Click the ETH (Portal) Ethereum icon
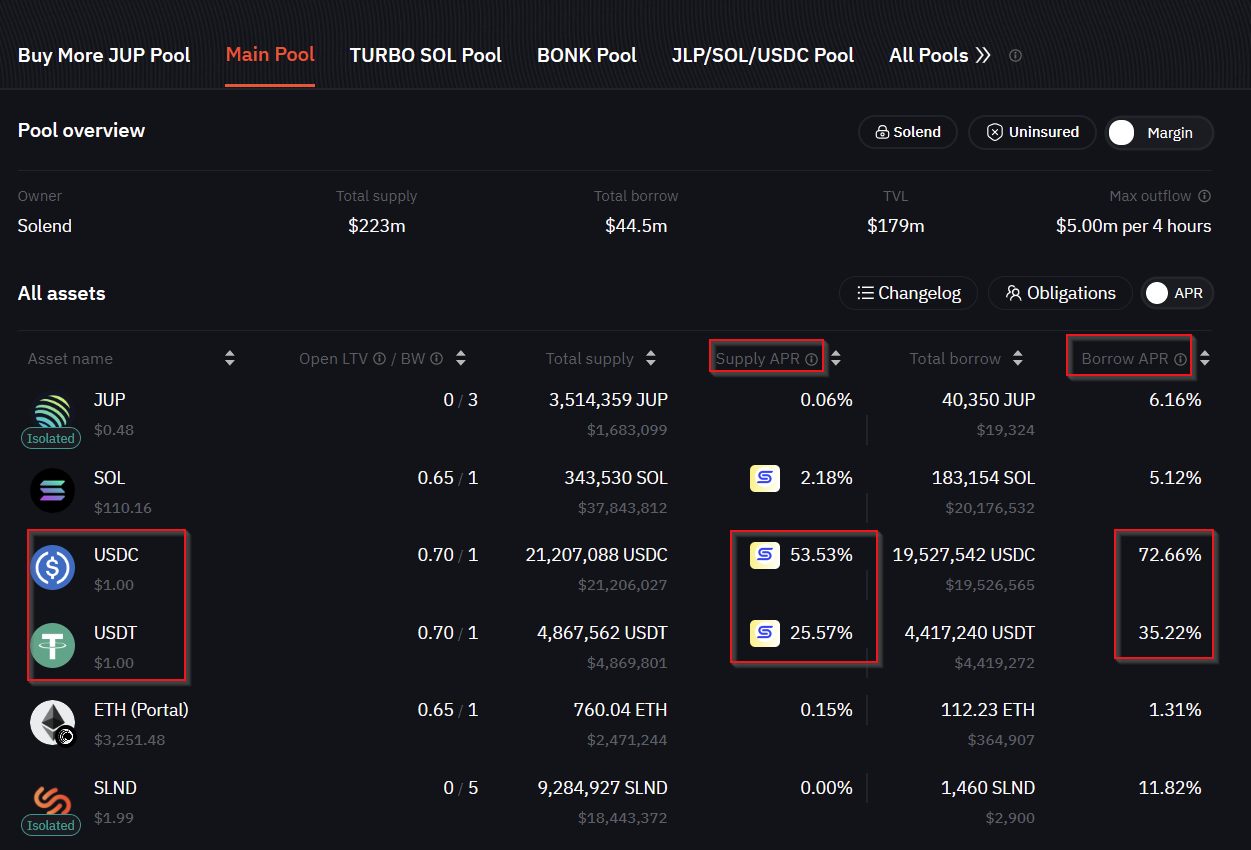Viewport: 1251px width, 850px height. tap(52, 723)
